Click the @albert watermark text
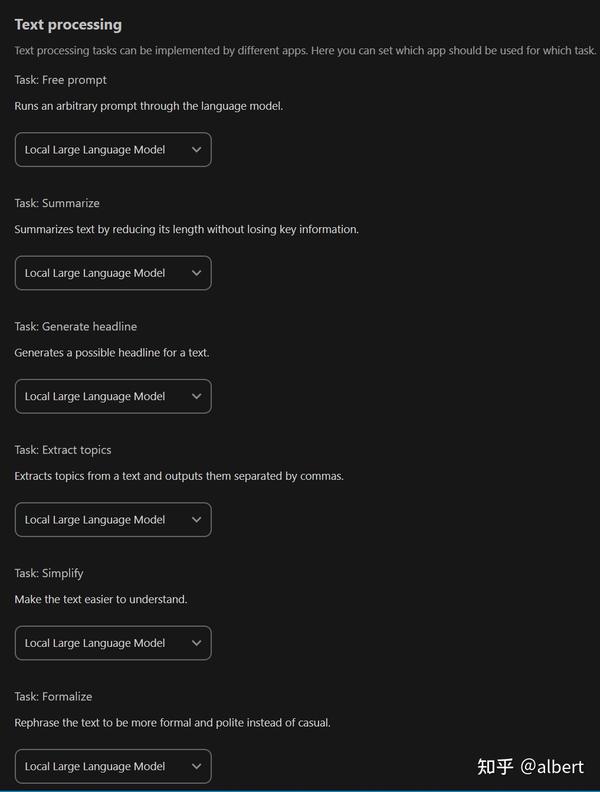Image resolution: width=600 pixels, height=792 pixels. pyautogui.click(x=552, y=767)
